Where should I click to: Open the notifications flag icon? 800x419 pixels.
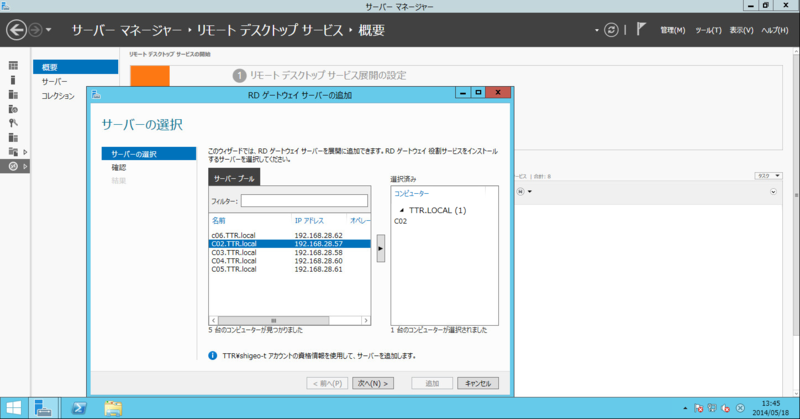point(641,29)
